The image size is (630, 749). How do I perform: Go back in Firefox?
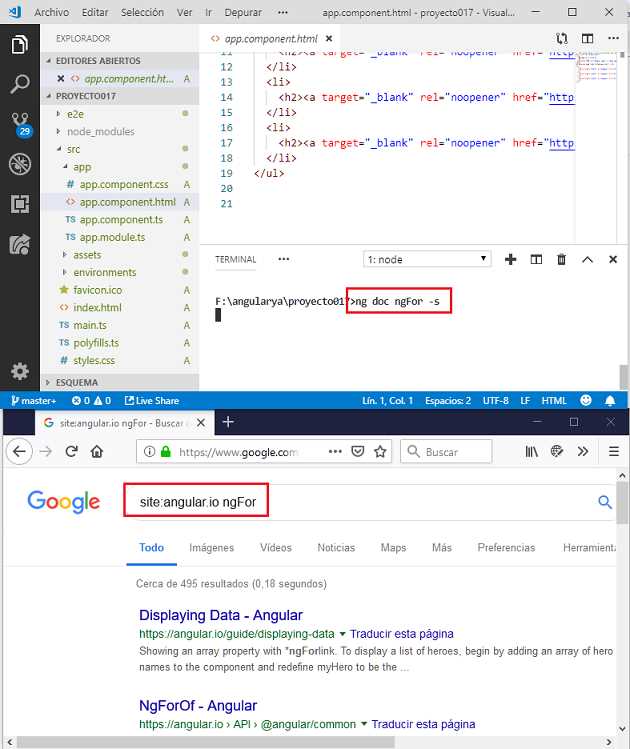[20, 451]
